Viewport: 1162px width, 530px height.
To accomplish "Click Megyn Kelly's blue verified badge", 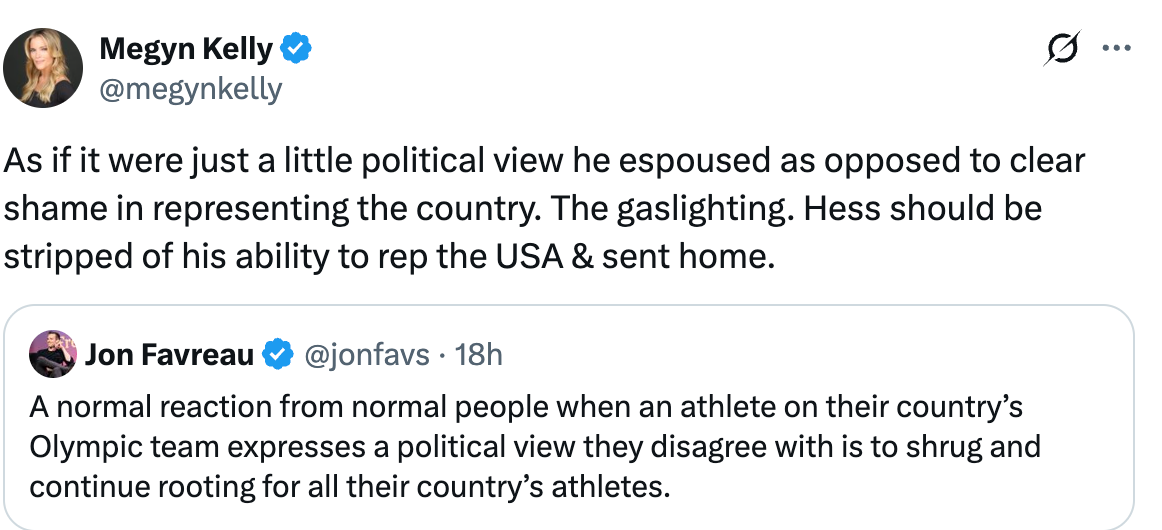I will (297, 48).
